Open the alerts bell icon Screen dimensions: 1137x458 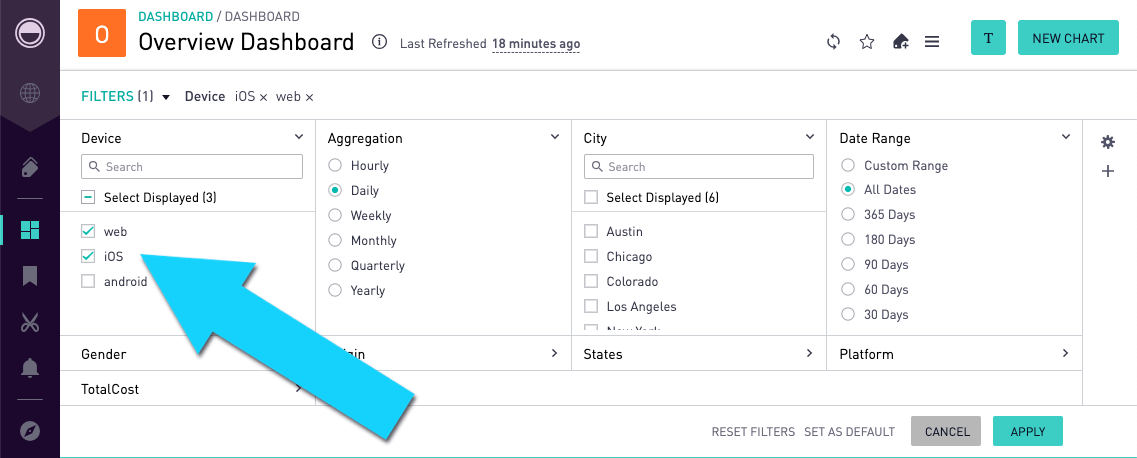pos(30,368)
